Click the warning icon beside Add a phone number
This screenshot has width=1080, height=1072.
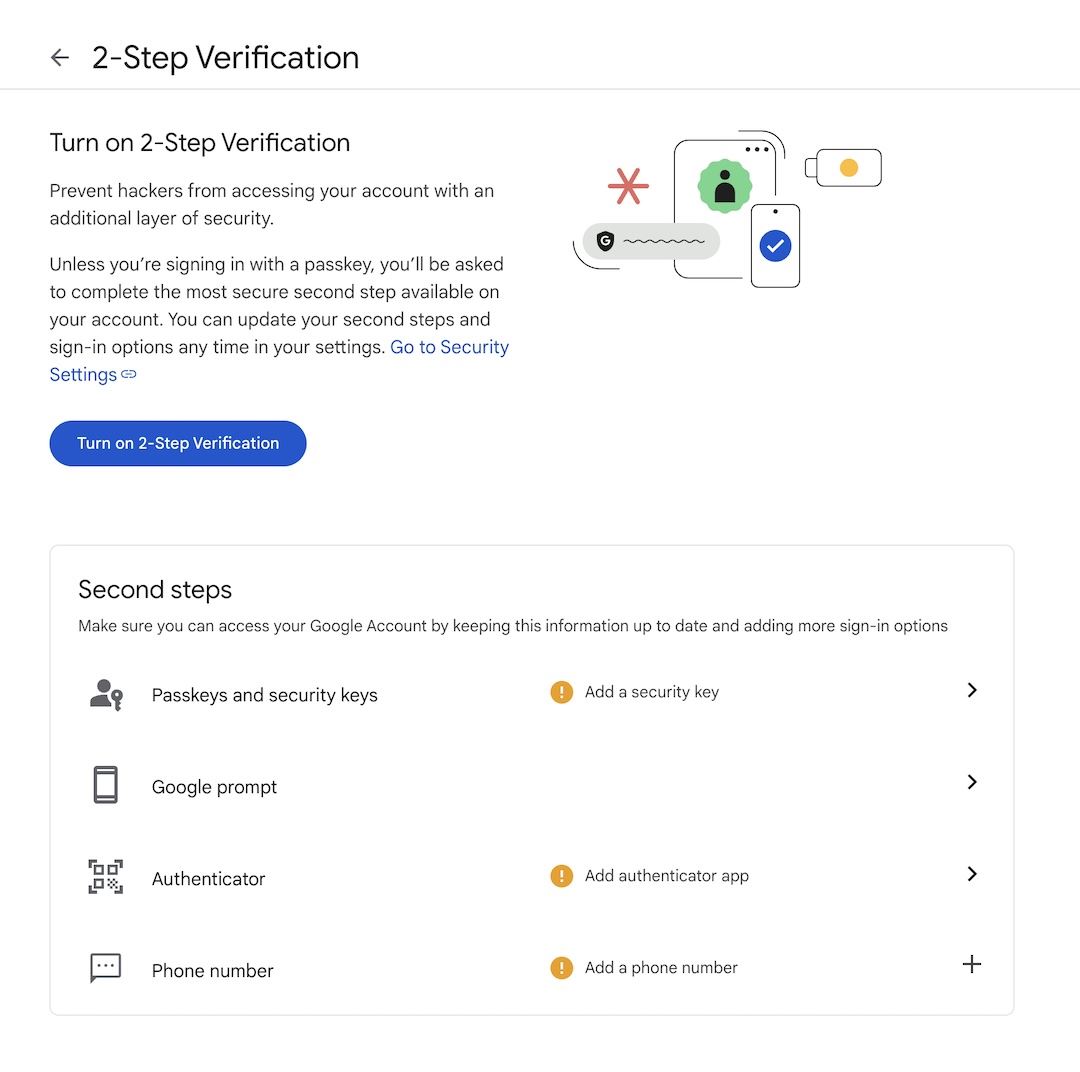562,968
